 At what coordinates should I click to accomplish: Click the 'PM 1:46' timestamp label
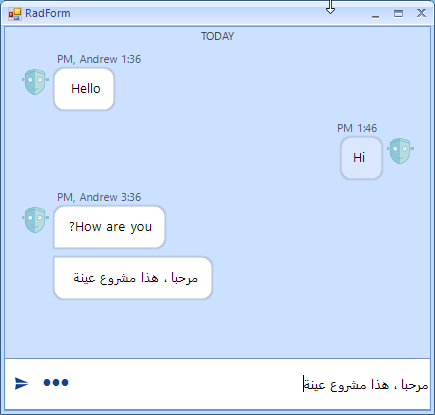[357, 128]
